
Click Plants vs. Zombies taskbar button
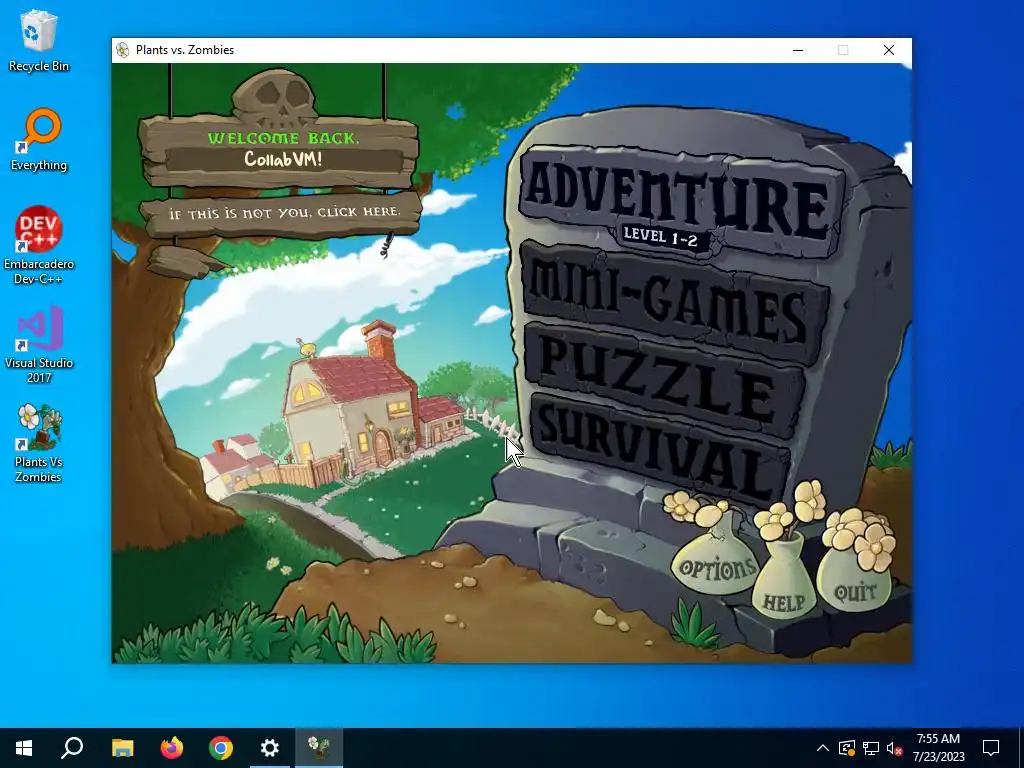point(319,748)
